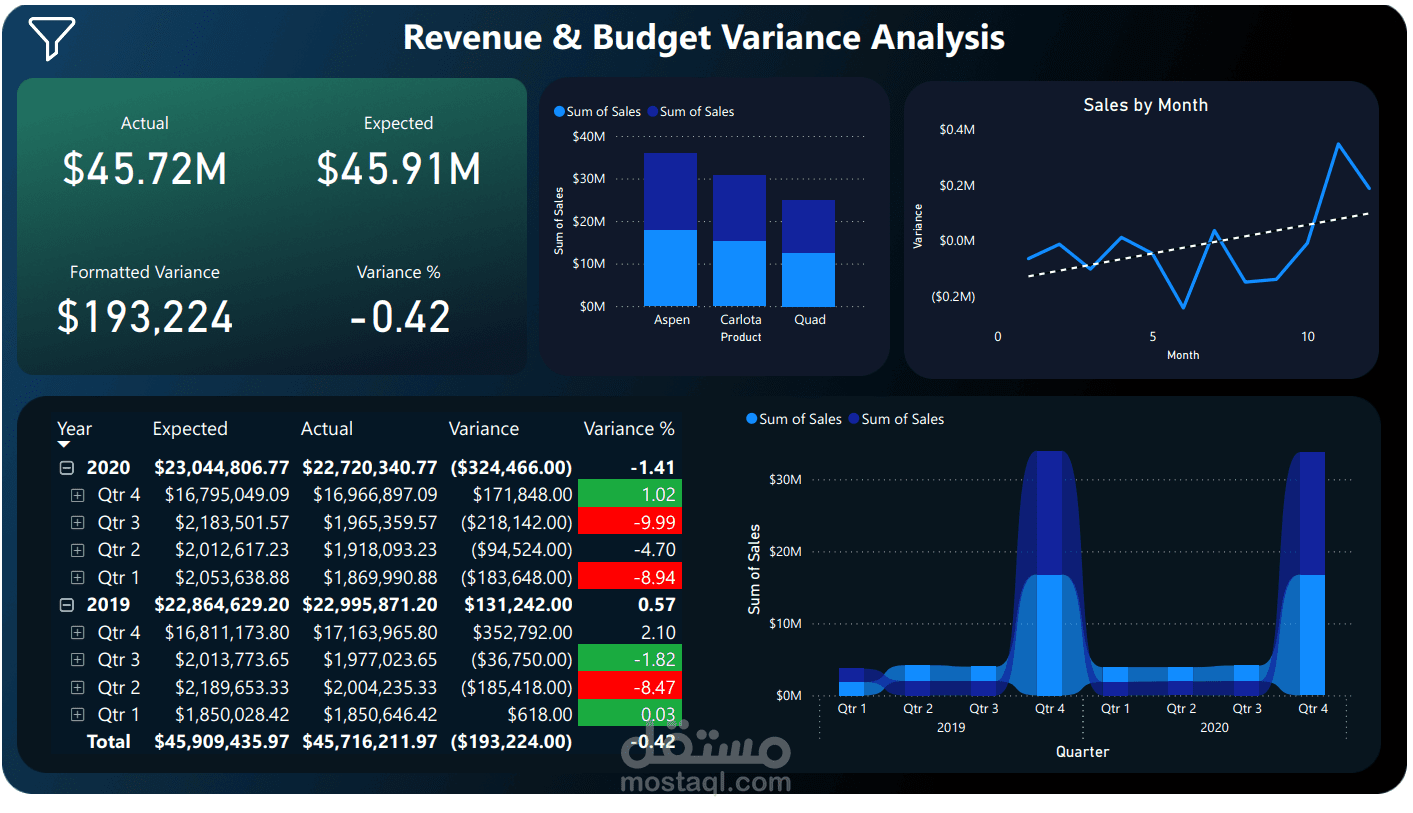1413x813 pixels.
Task: Collapse the 2020 year group in the table
Action: pyautogui.click(x=66, y=467)
